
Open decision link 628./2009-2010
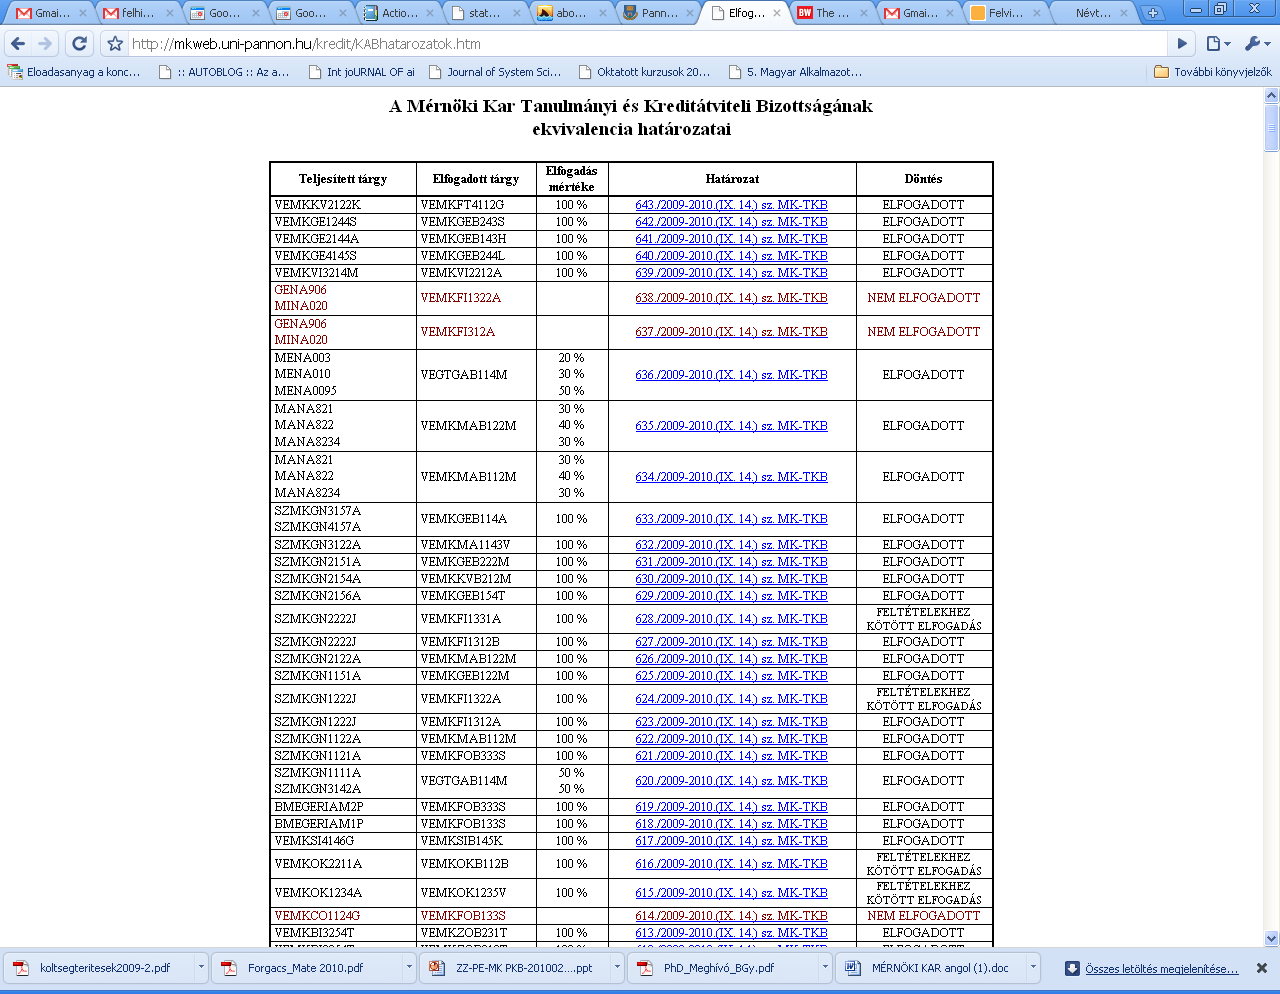tap(731, 619)
